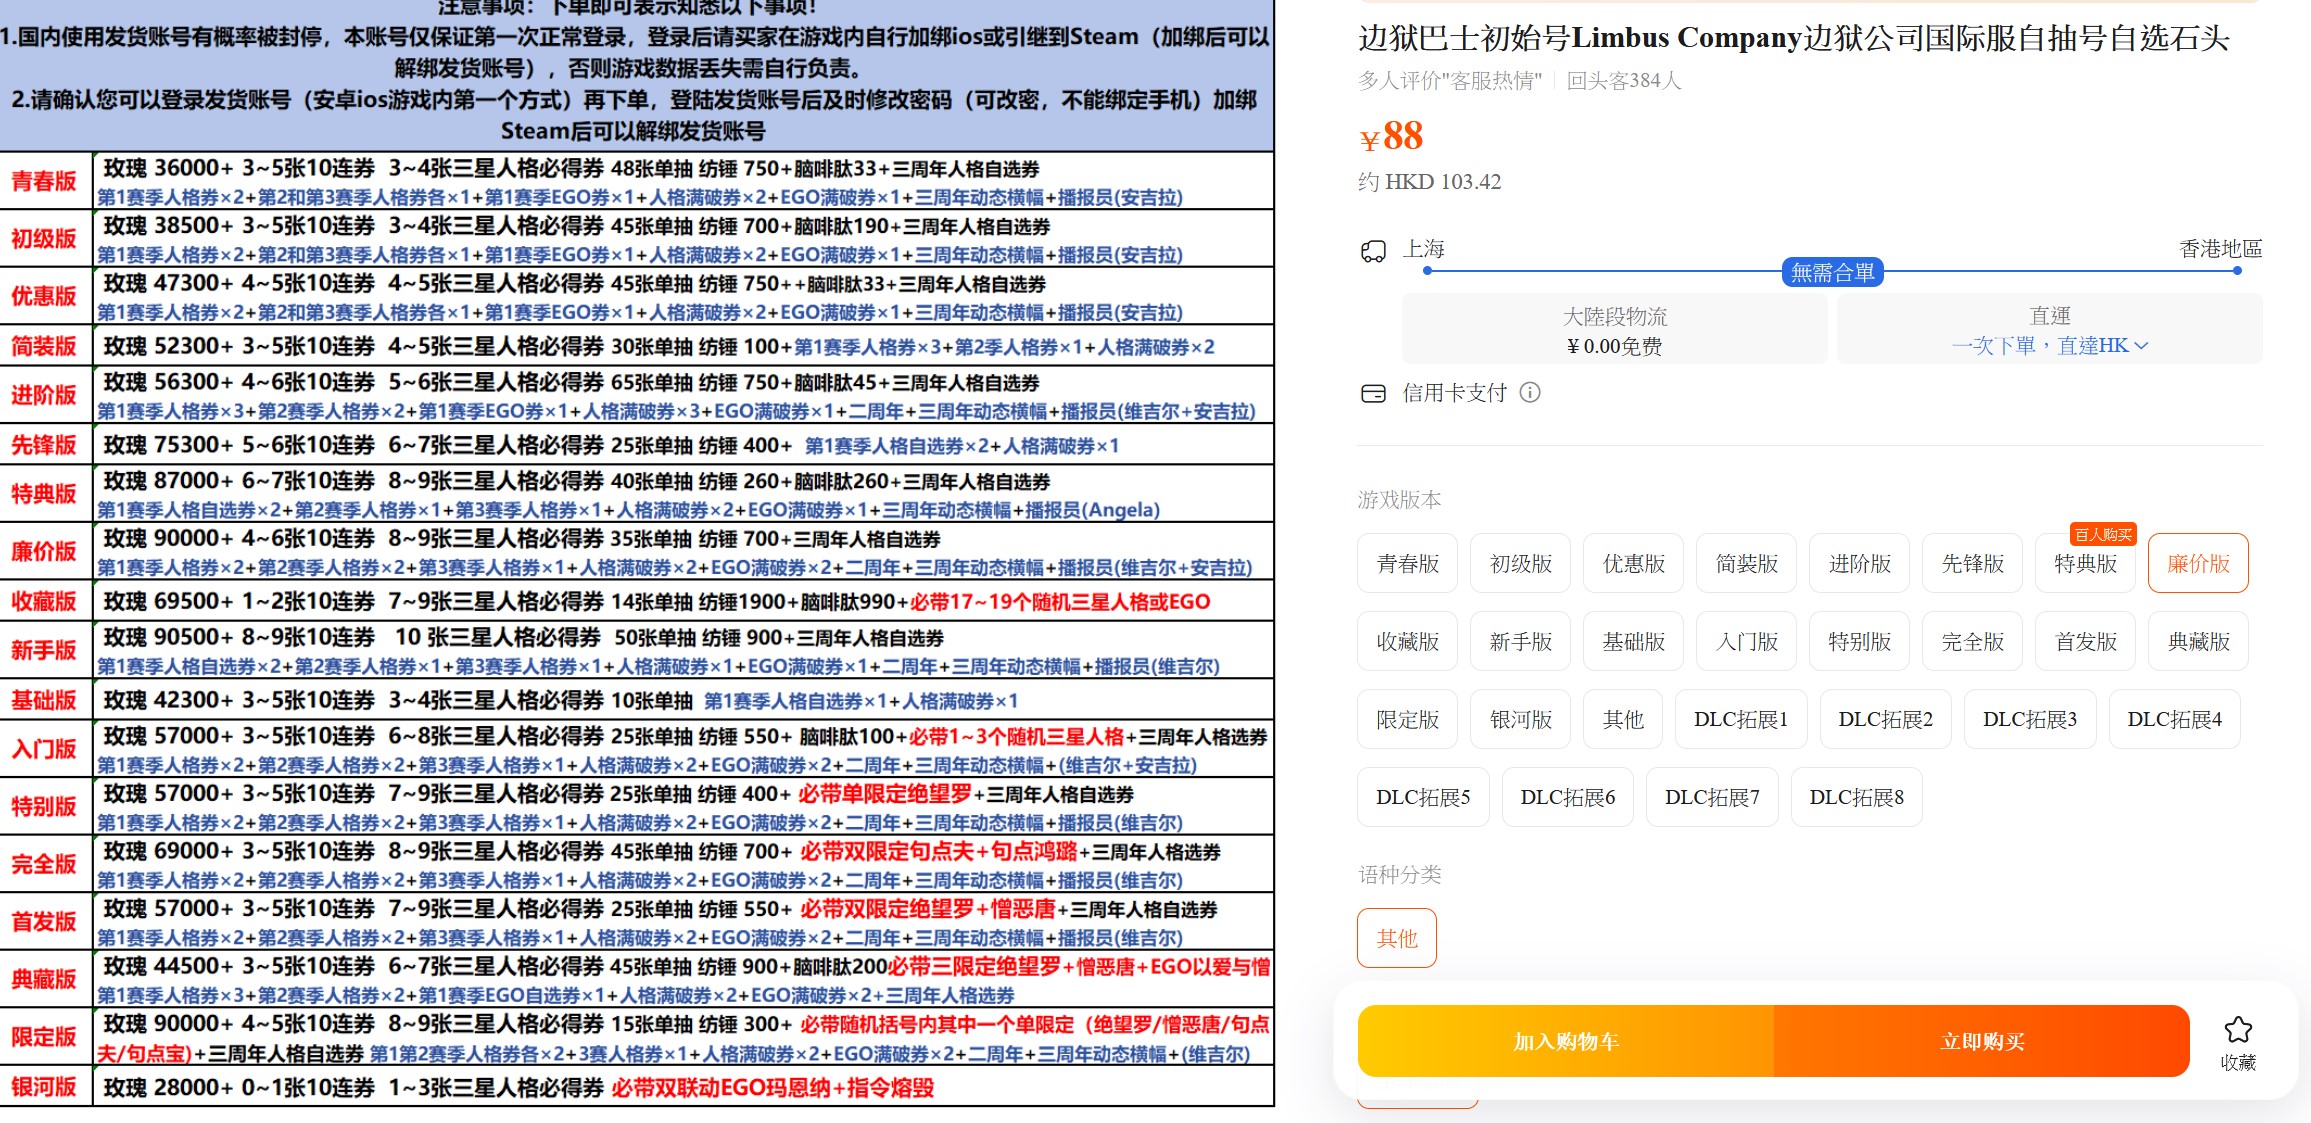Pick the 完全版 version button

[1973, 642]
